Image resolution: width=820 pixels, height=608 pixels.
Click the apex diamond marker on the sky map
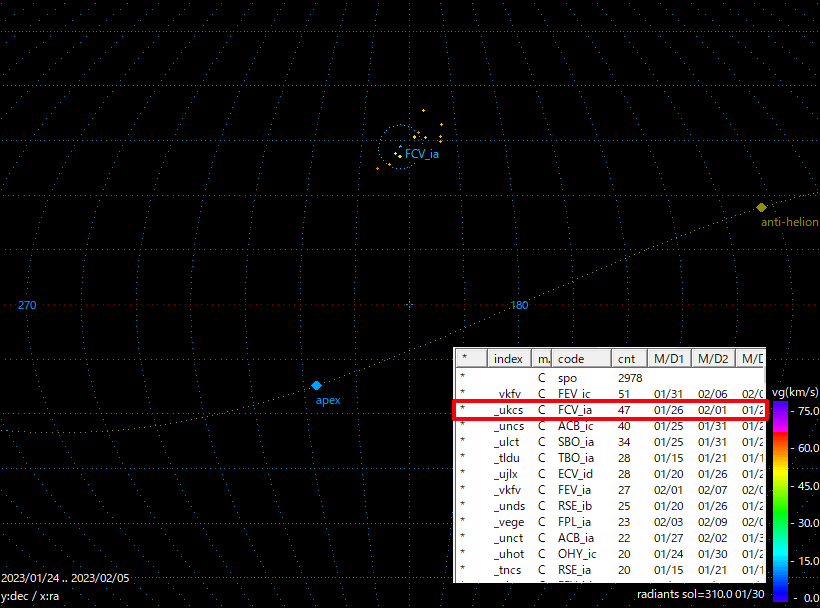[x=317, y=385]
